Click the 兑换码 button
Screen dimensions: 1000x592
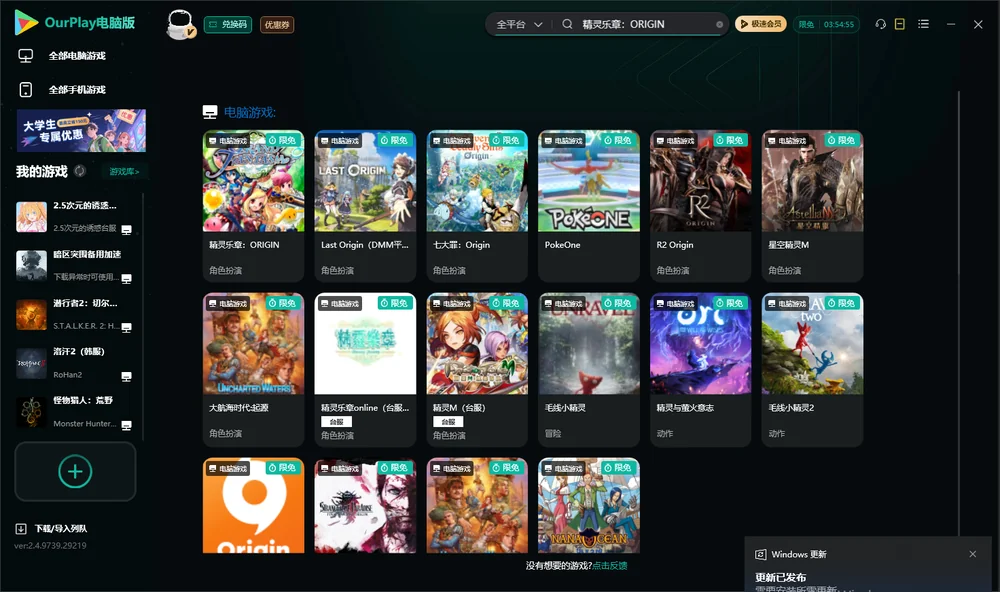click(x=228, y=25)
